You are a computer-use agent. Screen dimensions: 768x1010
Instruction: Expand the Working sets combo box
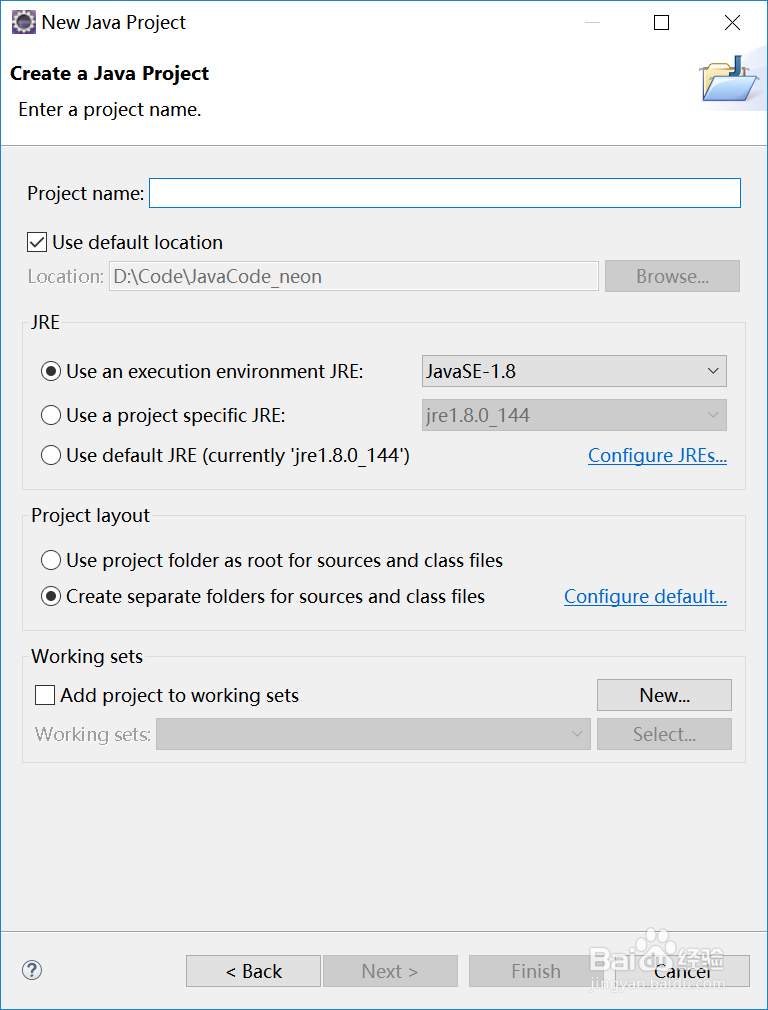pyautogui.click(x=373, y=734)
